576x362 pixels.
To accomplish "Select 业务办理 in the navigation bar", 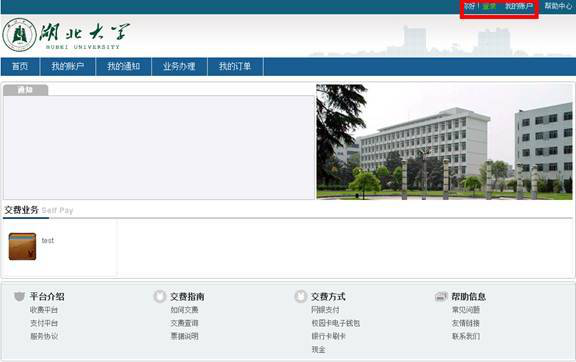I will tap(179, 67).
